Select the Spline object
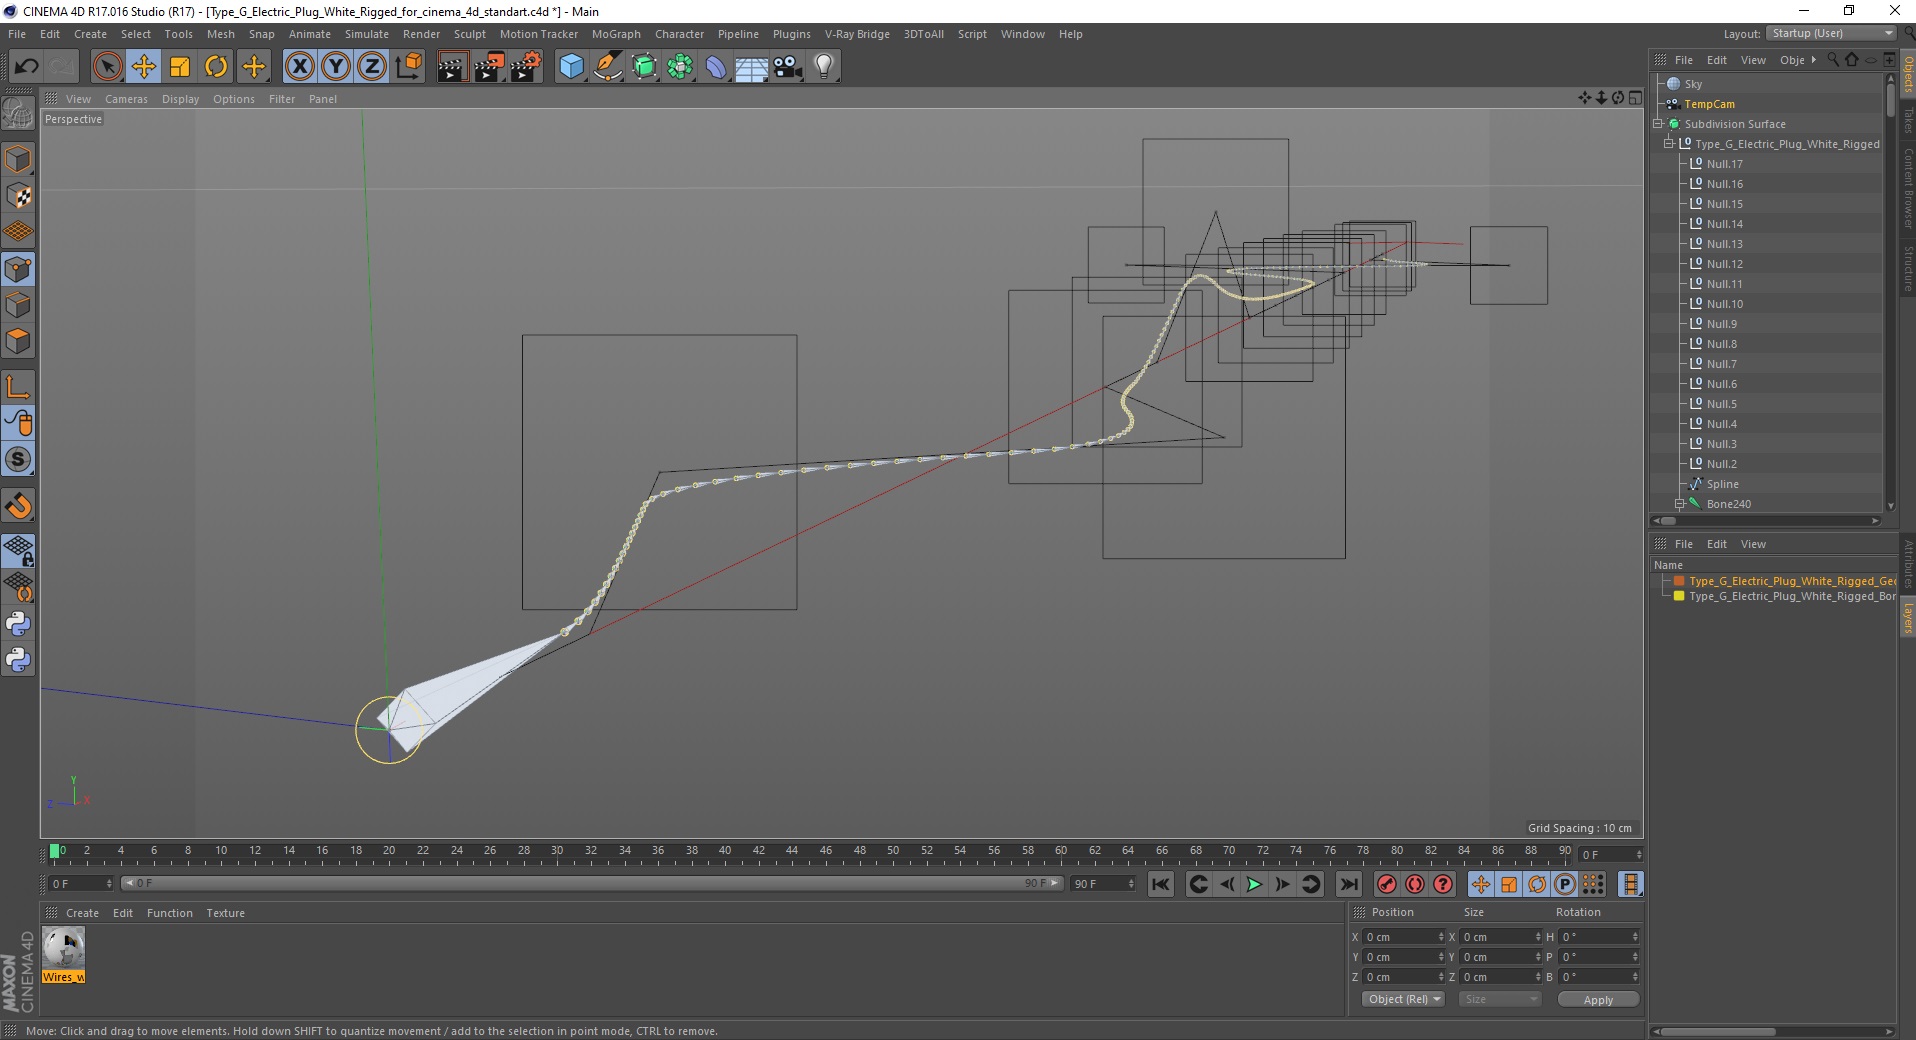This screenshot has width=1916, height=1040. click(x=1722, y=484)
